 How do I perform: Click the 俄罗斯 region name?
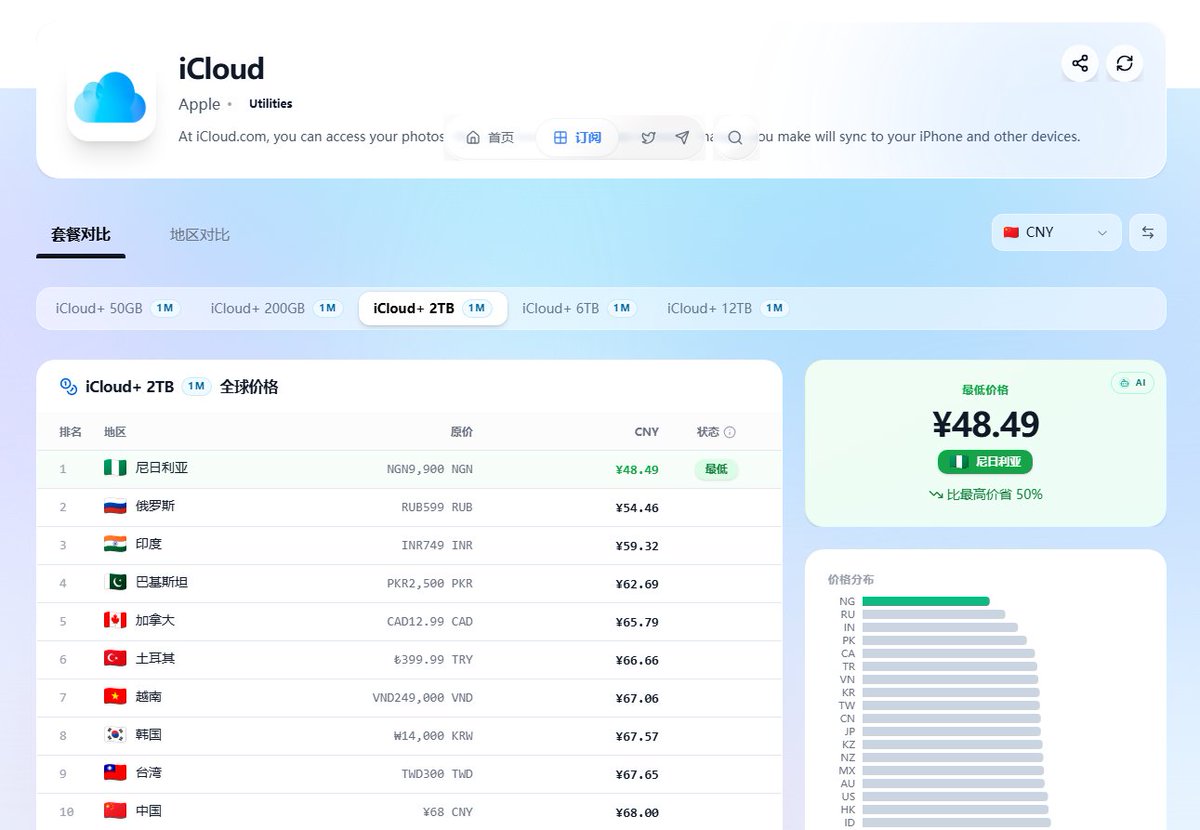point(155,506)
